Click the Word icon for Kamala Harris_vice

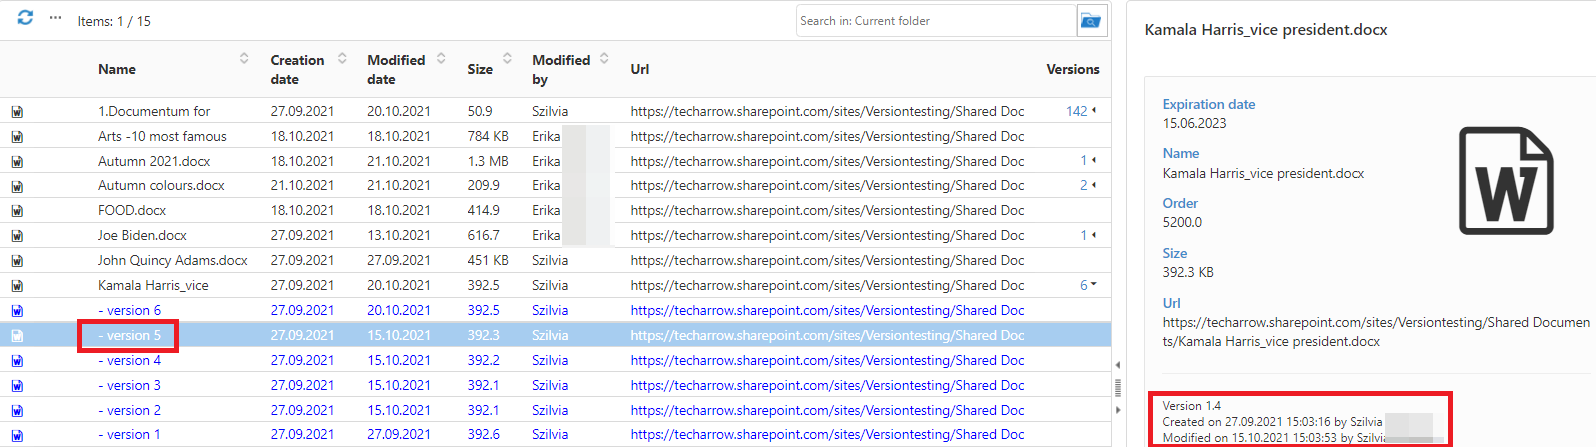coord(17,286)
